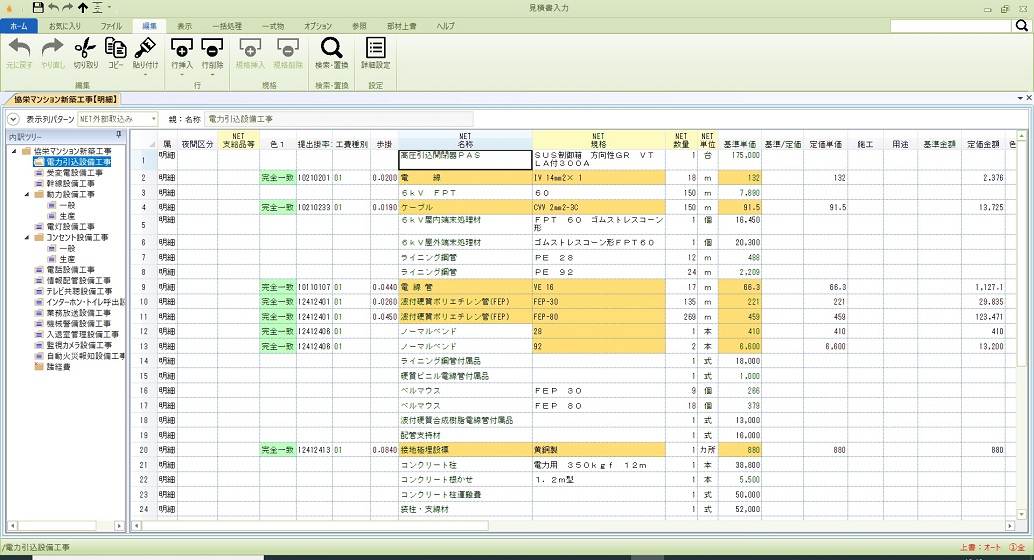Delete a row with the 行削除 icon

tap(212, 47)
